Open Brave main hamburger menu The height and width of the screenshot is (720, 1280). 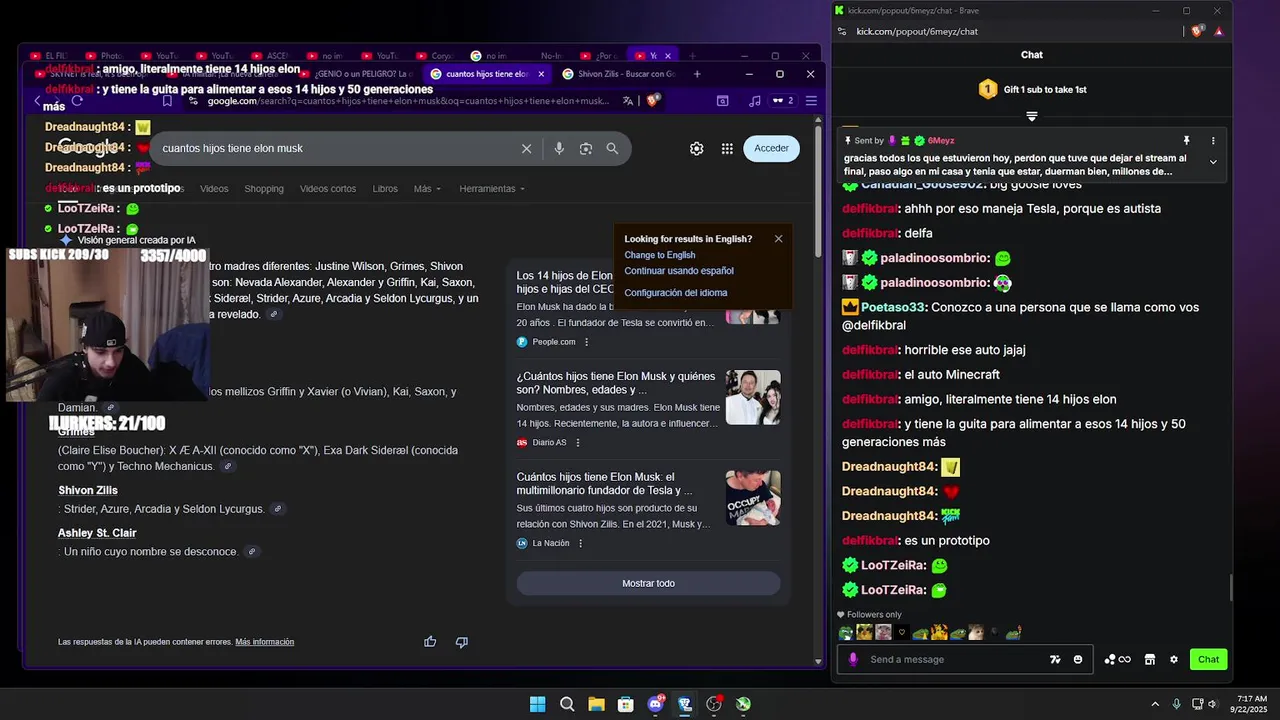[811, 100]
